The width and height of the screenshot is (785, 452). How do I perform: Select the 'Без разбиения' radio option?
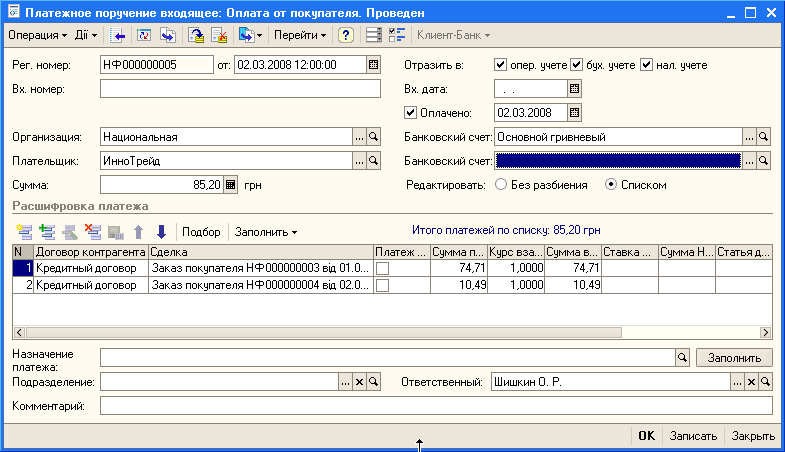click(500, 185)
